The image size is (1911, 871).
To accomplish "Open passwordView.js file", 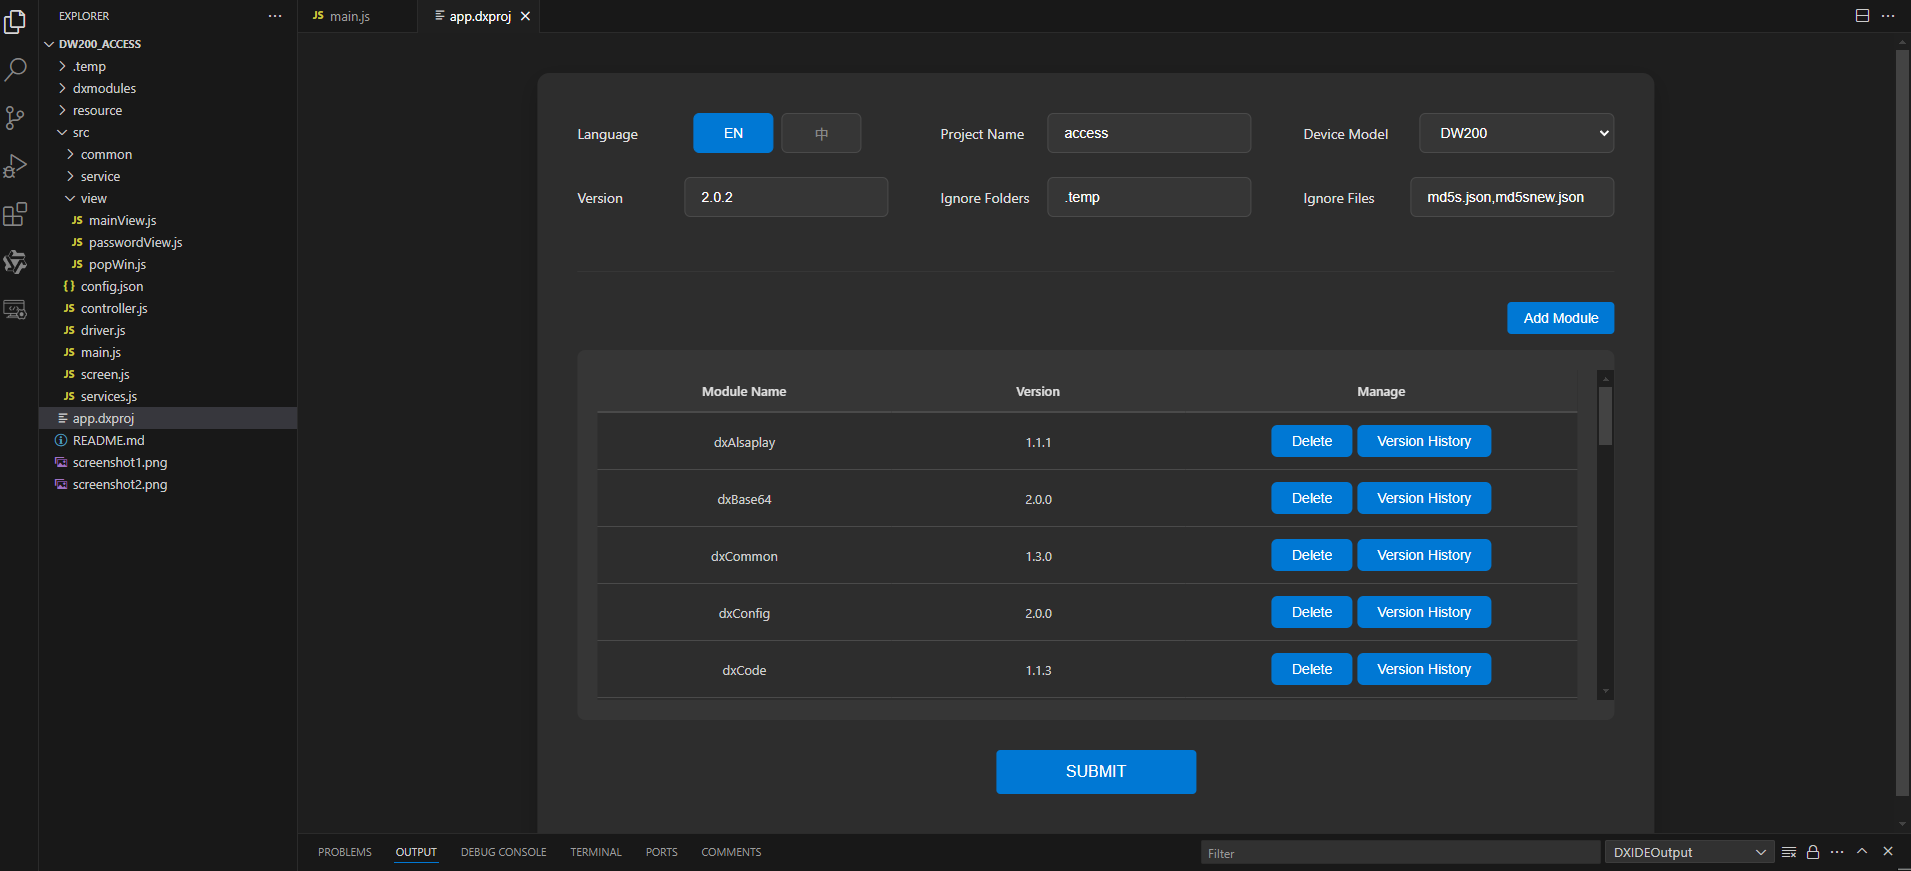I will [x=168, y=242].
